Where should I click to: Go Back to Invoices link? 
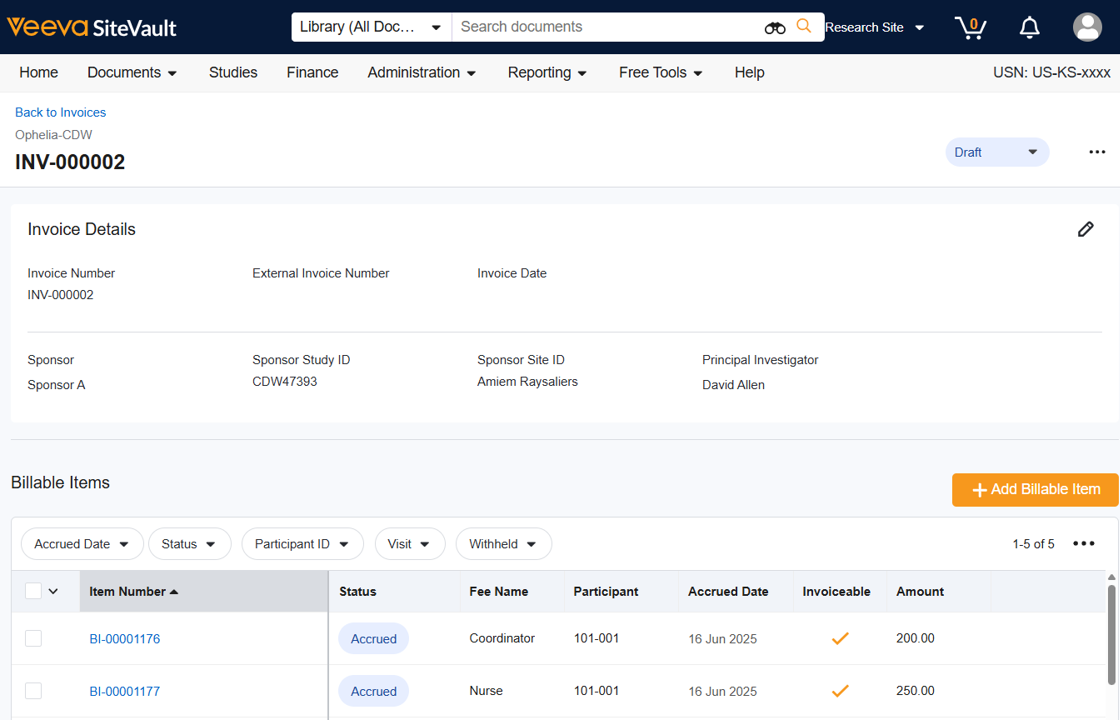coord(60,112)
